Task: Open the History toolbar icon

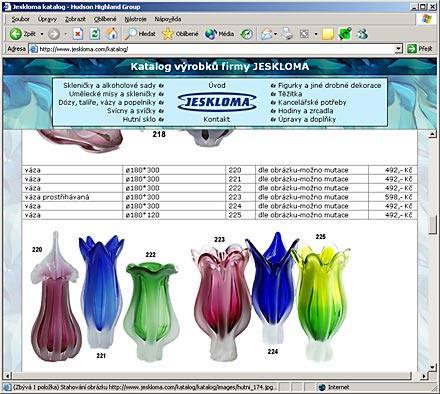Action: click(x=247, y=34)
